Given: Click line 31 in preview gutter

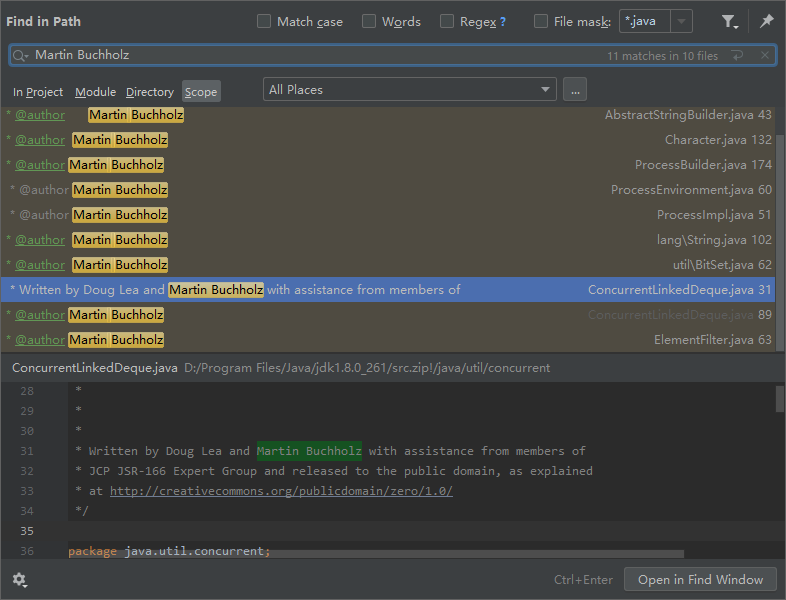Looking at the screenshot, I should point(27,451).
